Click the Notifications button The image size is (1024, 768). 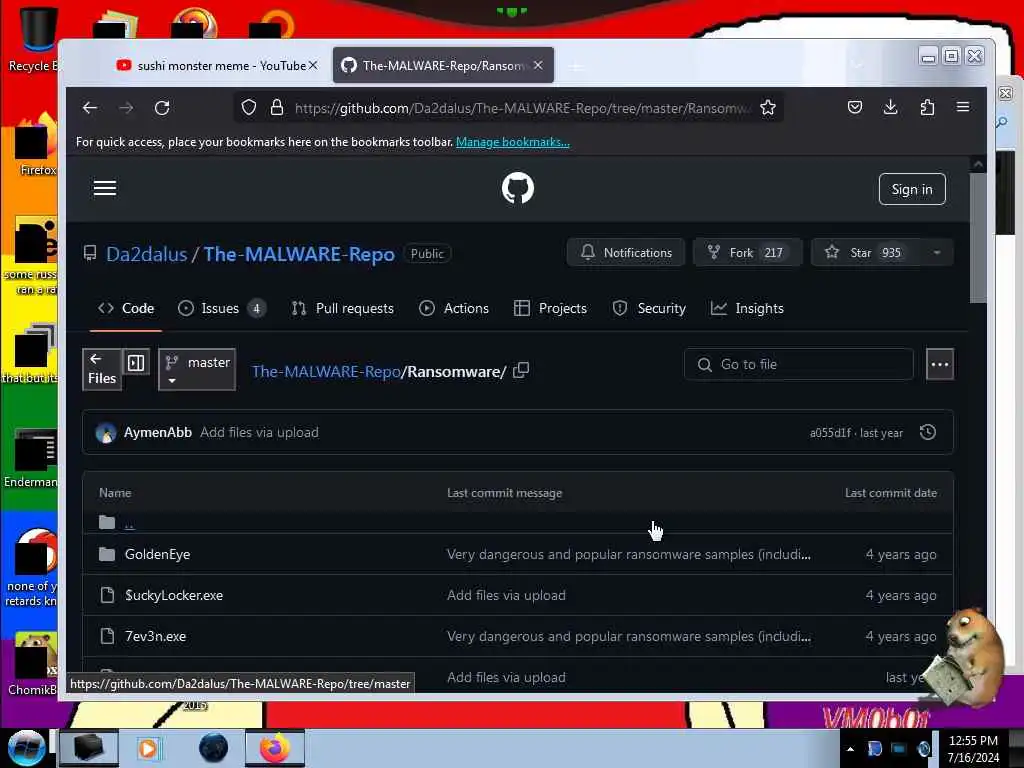[x=626, y=253]
